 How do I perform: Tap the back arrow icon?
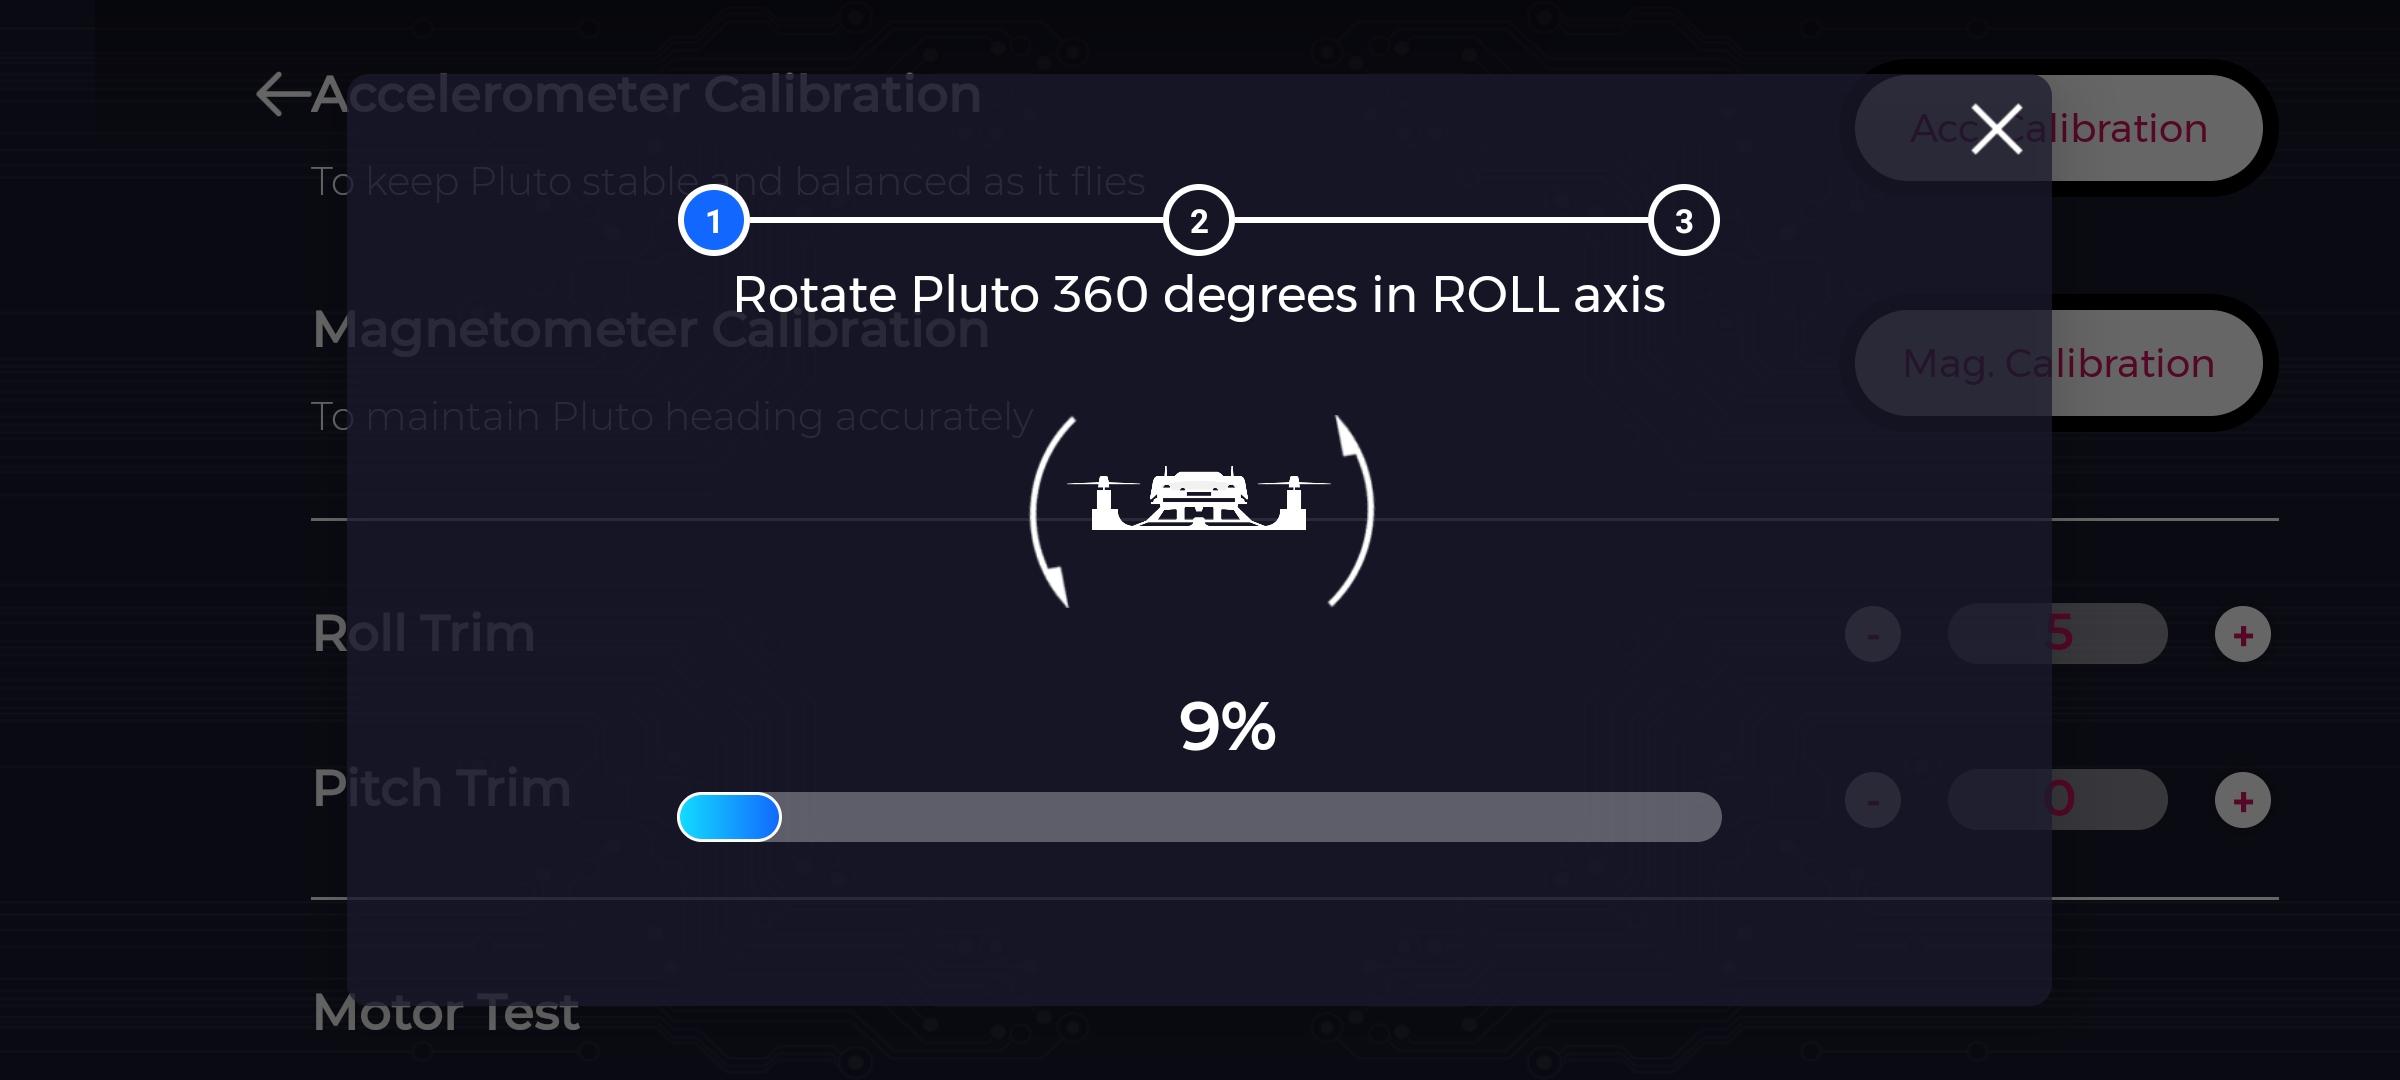[x=283, y=95]
